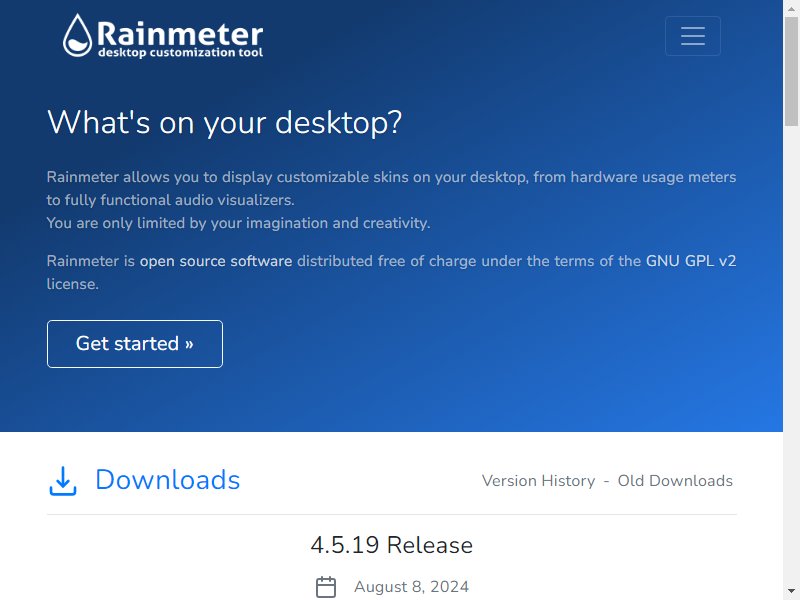The width and height of the screenshot is (800, 600).
Task: Open the hamburger navigation menu
Action: 692,36
